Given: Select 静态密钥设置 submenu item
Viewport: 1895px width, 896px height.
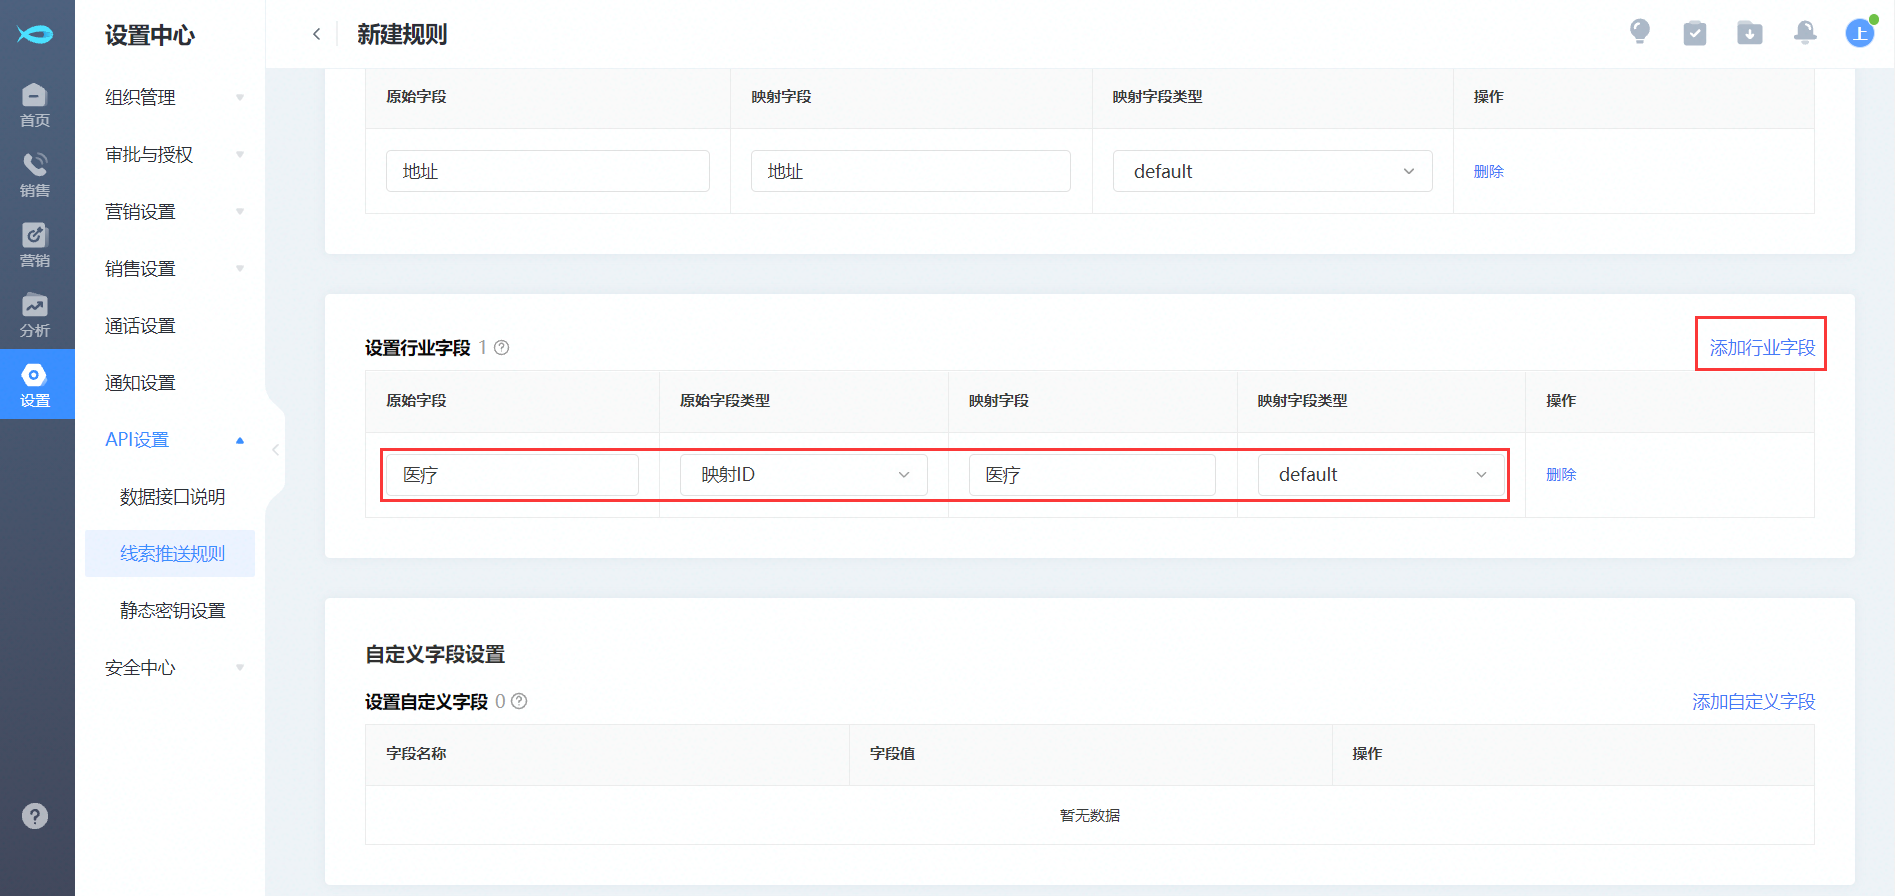Looking at the screenshot, I should click(x=172, y=611).
